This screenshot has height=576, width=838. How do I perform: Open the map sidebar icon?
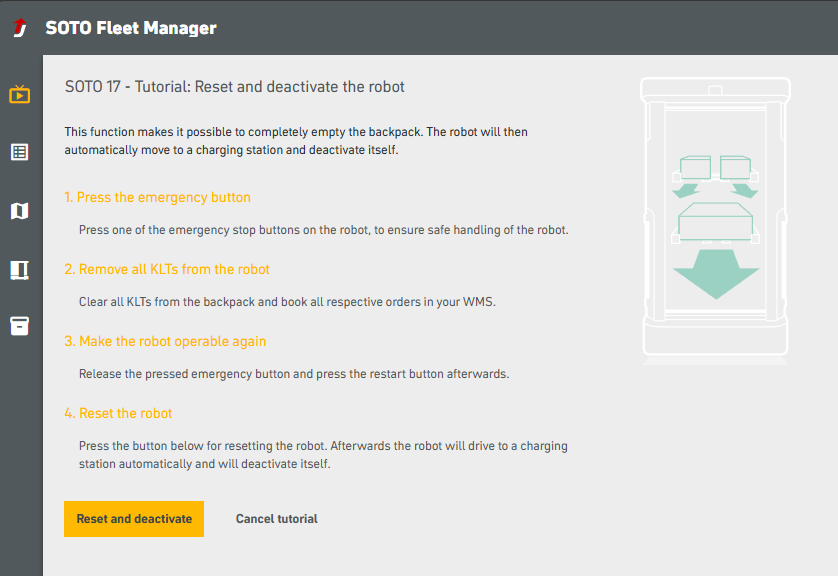20,211
